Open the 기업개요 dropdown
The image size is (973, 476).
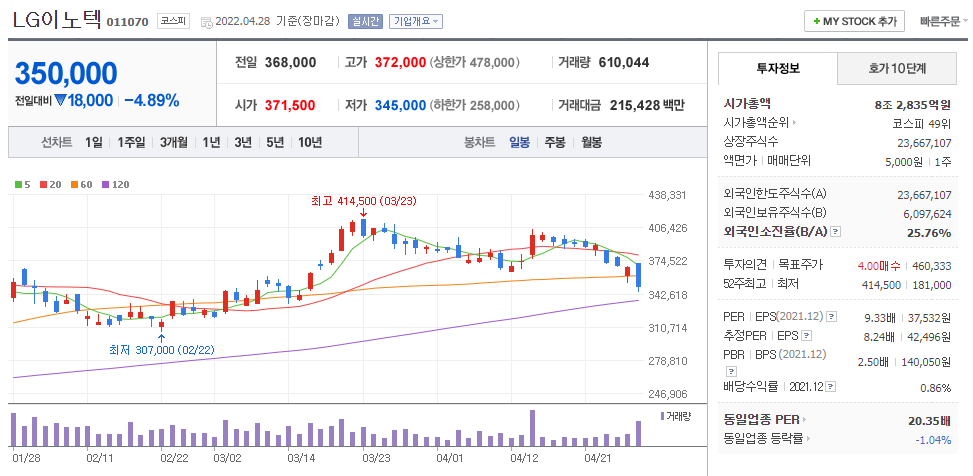(x=416, y=21)
